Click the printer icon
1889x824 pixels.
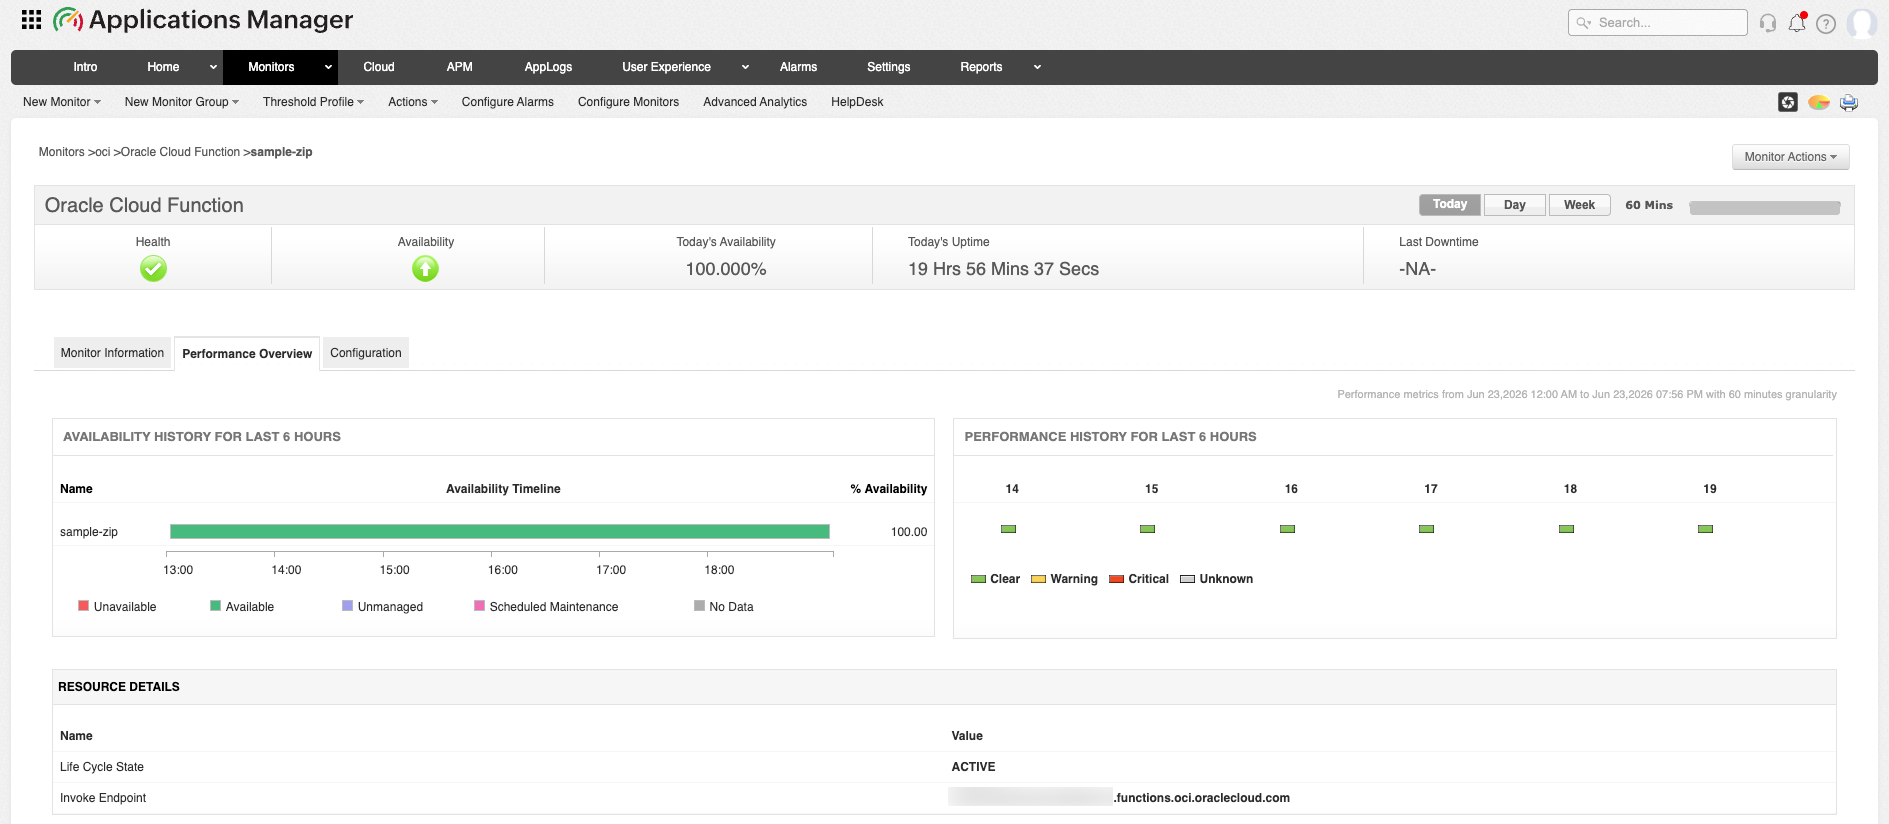click(x=1849, y=102)
